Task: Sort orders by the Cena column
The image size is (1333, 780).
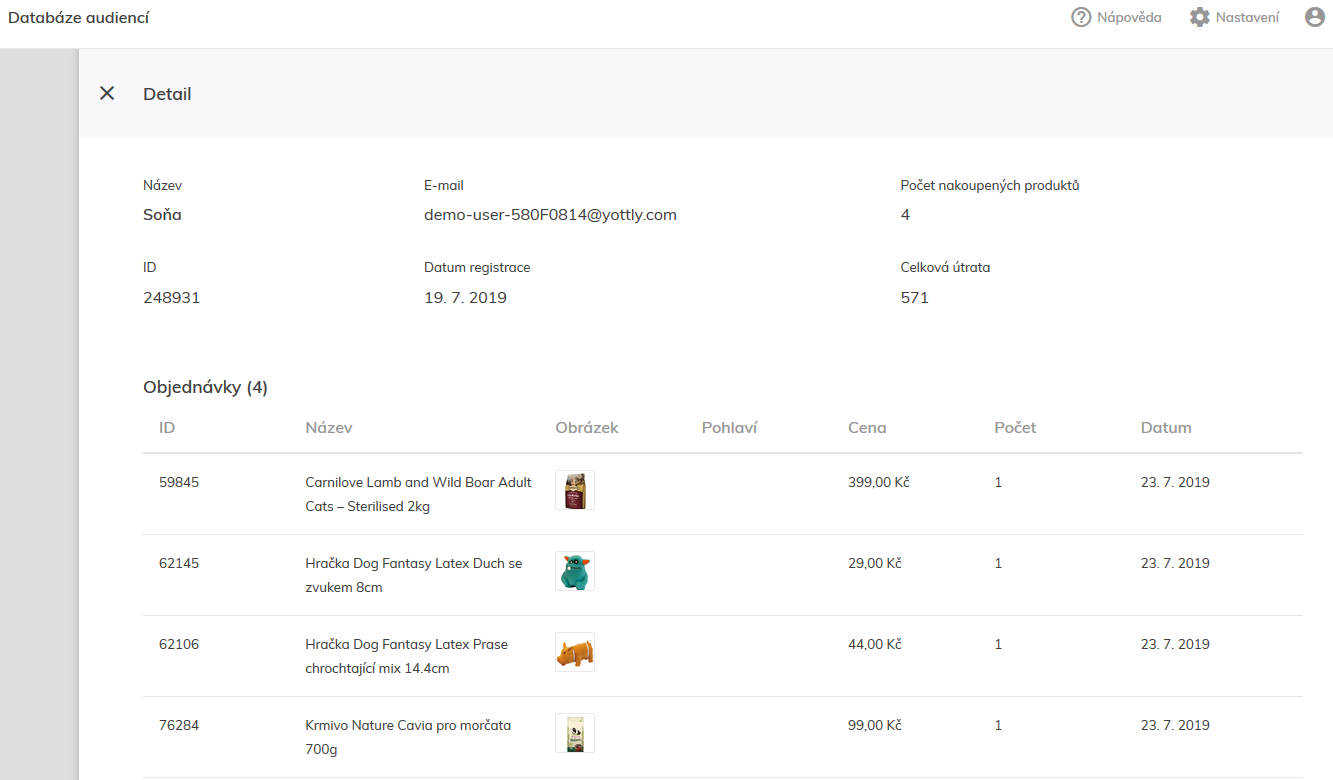Action: tap(867, 427)
